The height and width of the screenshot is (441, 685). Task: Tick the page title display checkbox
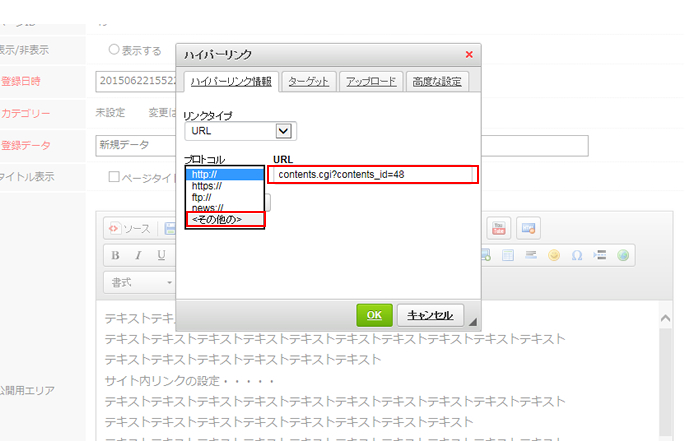tap(114, 177)
